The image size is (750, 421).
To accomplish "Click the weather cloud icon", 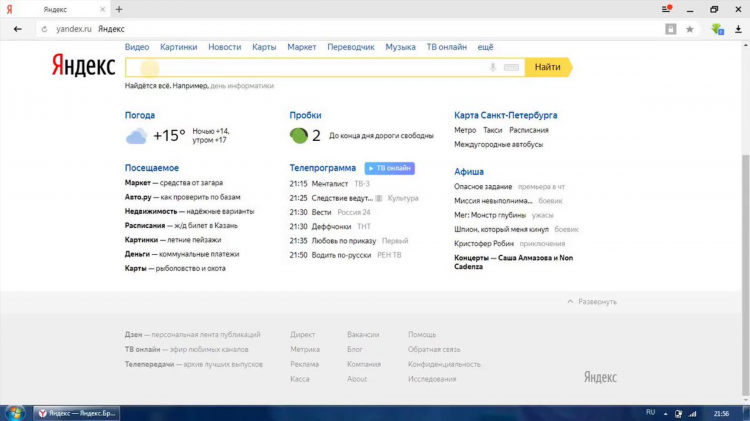I will (x=136, y=136).
